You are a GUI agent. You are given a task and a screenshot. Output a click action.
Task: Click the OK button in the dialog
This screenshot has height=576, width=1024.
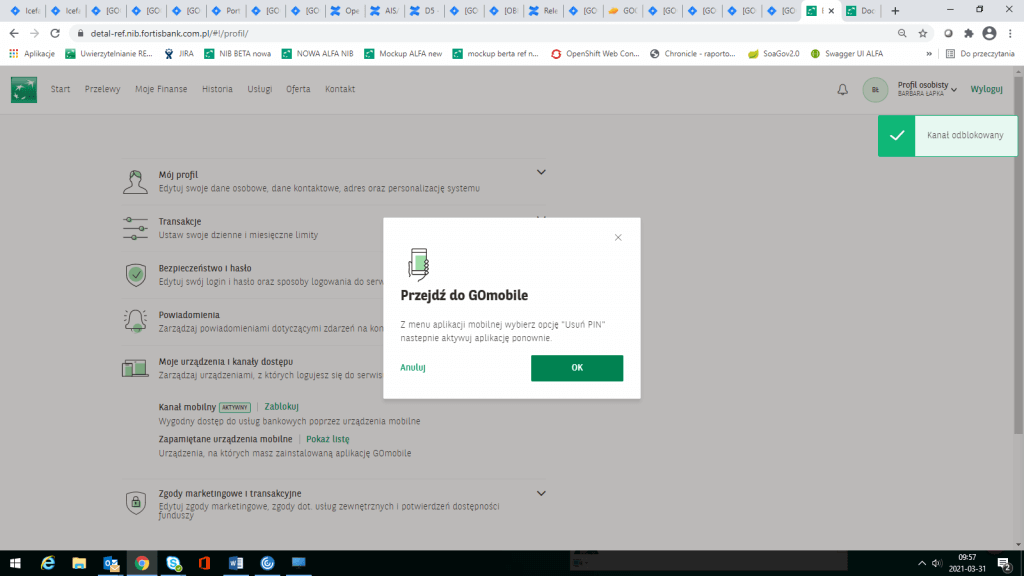pyautogui.click(x=576, y=368)
